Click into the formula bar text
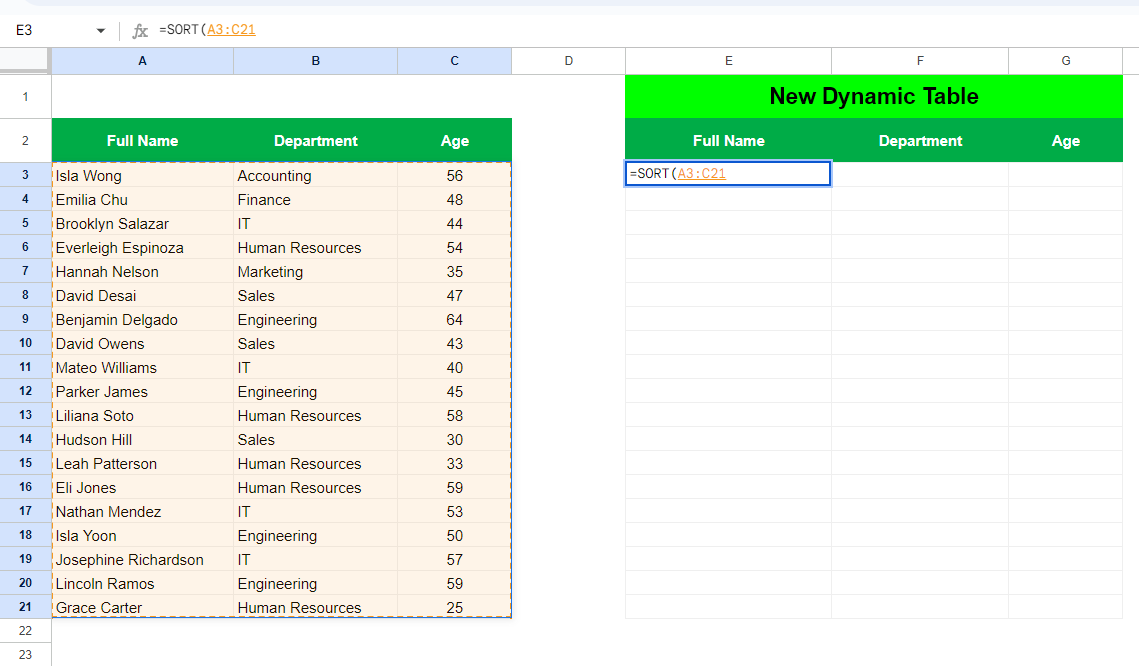Viewport: 1139px width, 666px height. click(207, 30)
